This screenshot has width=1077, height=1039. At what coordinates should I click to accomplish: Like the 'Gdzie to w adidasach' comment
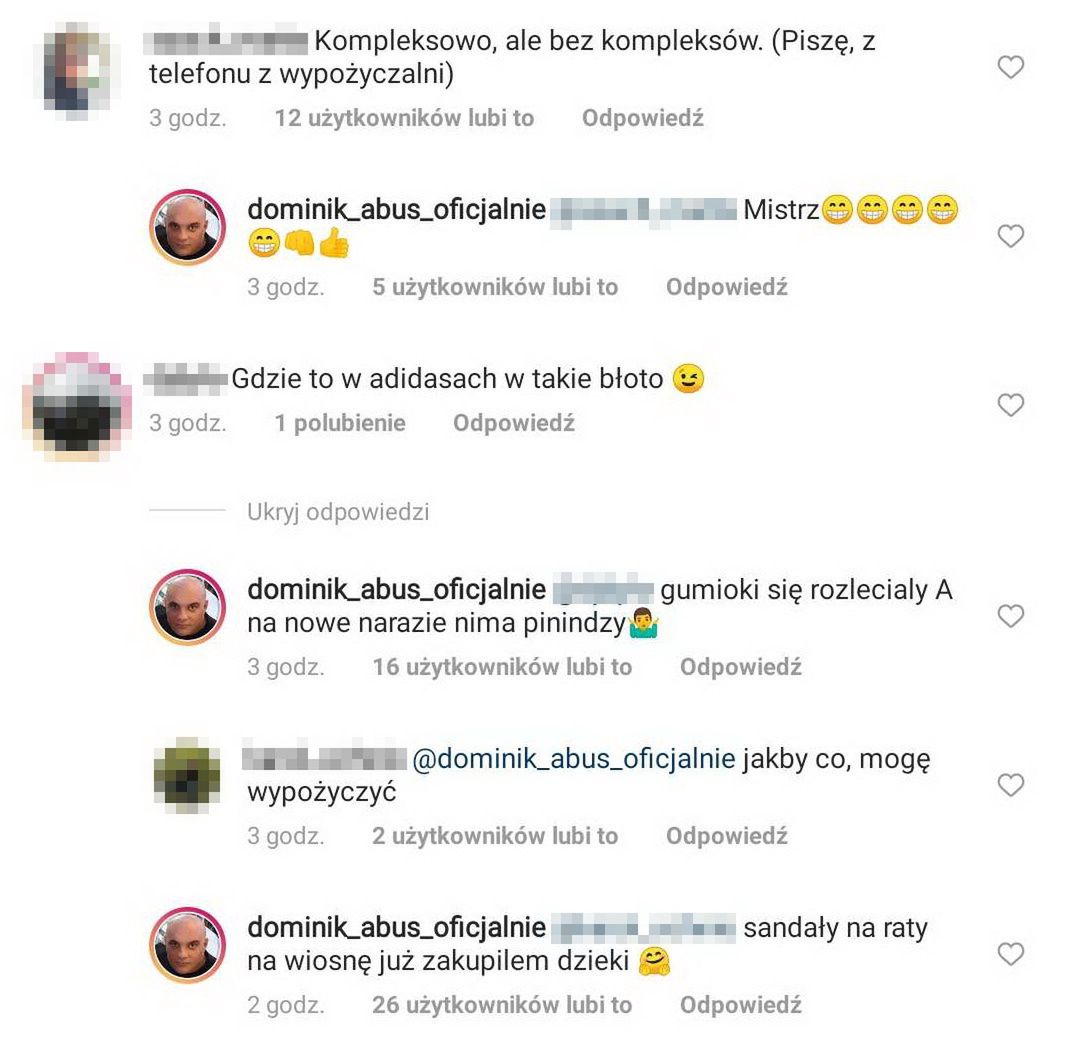1010,405
